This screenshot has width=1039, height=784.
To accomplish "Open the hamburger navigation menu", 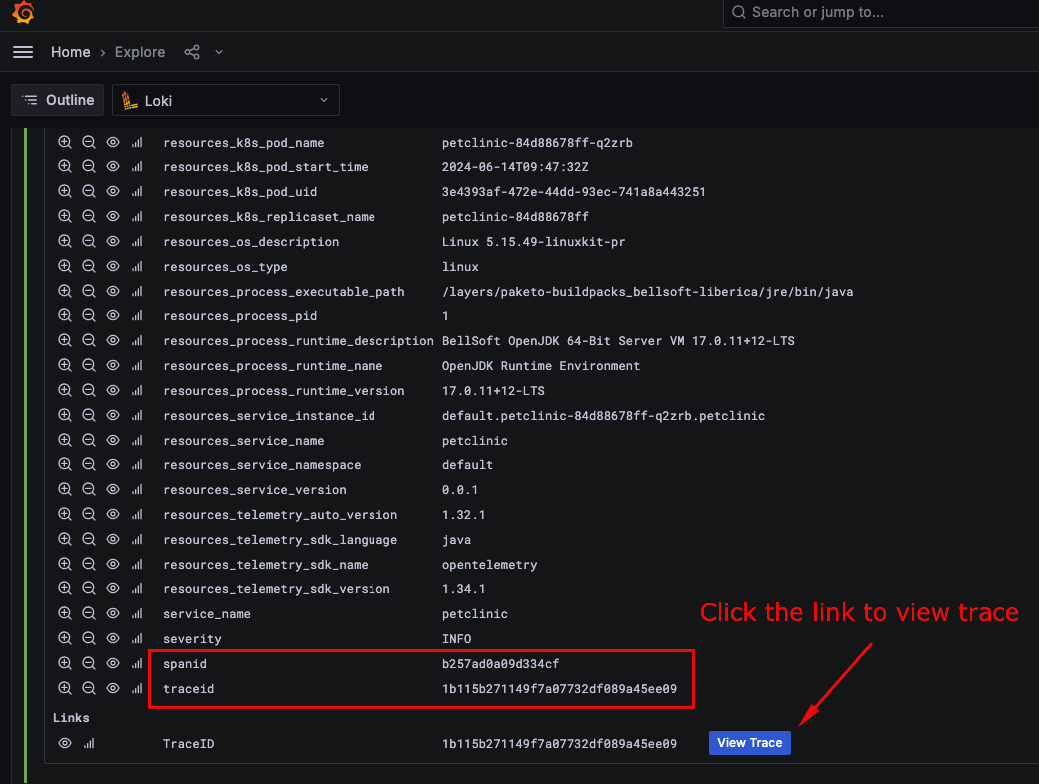I will pyautogui.click(x=23, y=52).
